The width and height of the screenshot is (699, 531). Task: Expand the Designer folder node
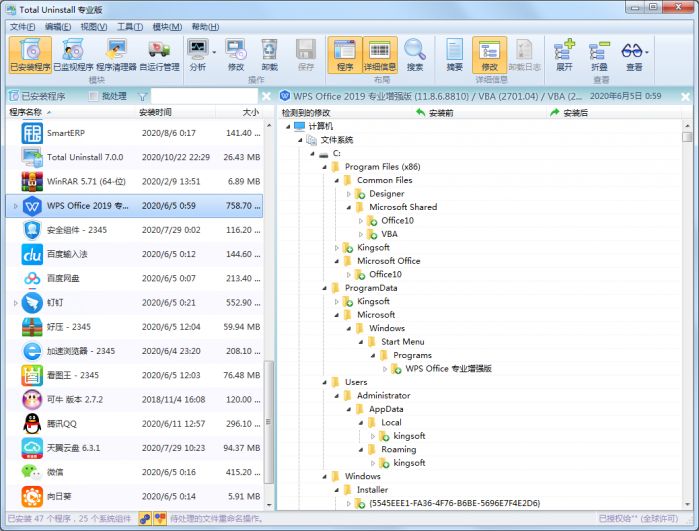349,194
